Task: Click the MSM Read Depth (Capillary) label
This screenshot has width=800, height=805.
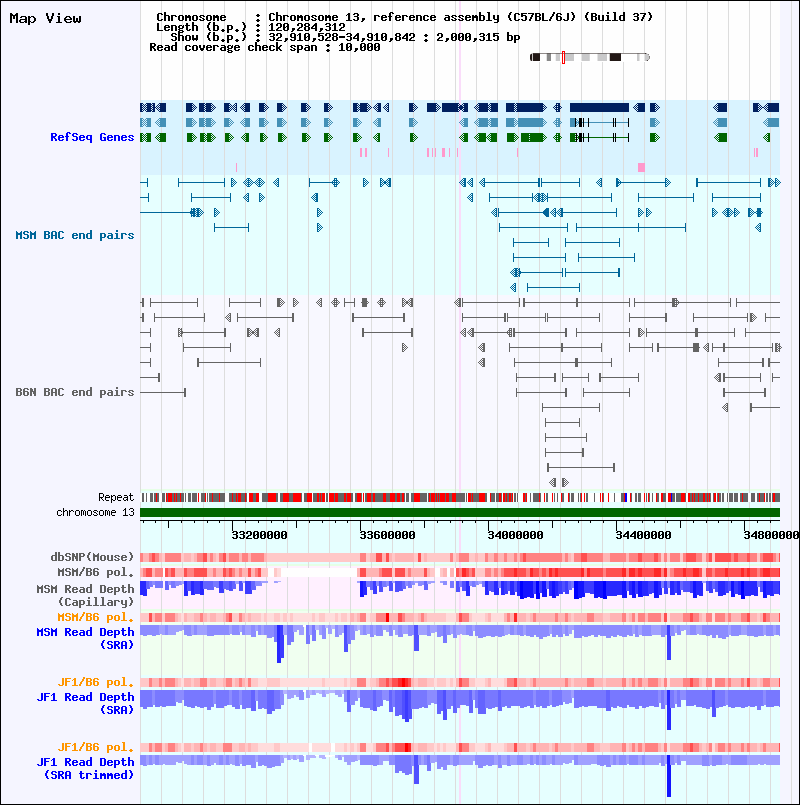Action: click(x=85, y=595)
